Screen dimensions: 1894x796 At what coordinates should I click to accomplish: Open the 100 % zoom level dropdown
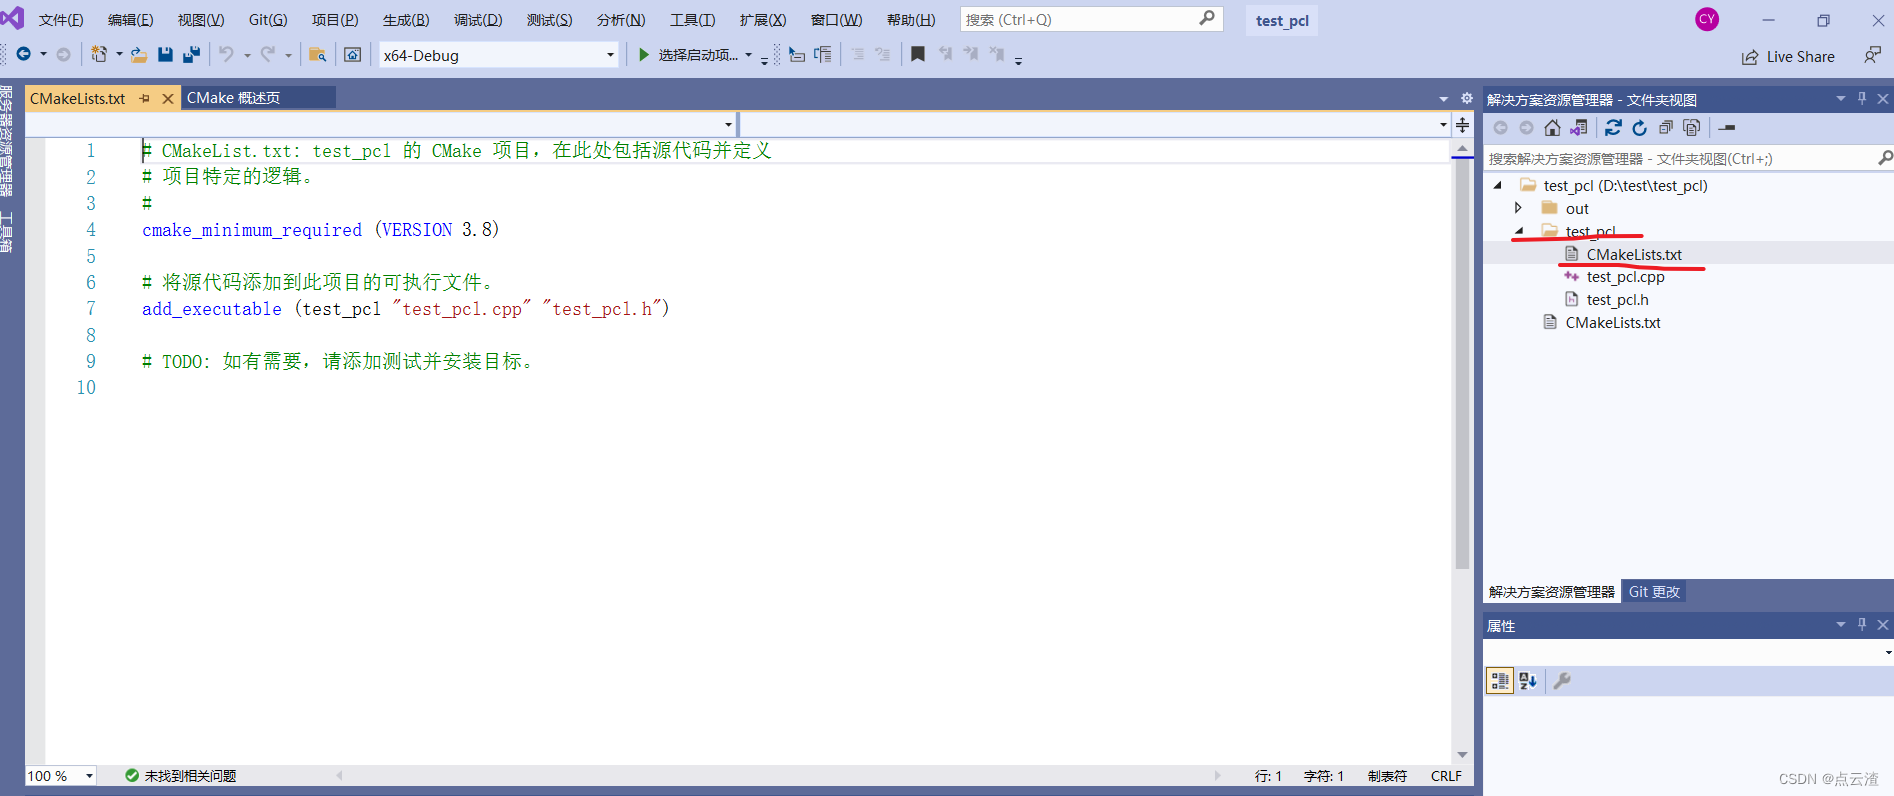[x=89, y=776]
